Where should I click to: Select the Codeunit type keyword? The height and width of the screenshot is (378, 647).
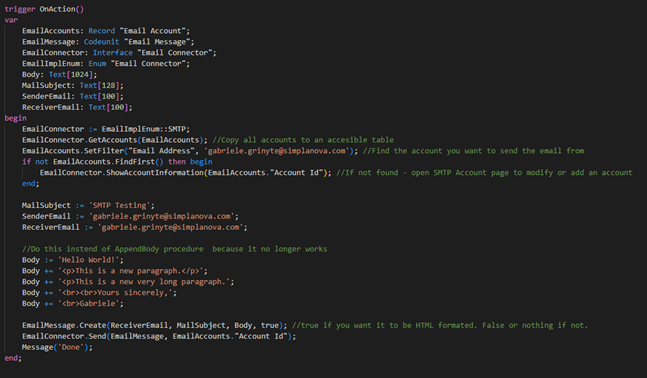102,42
